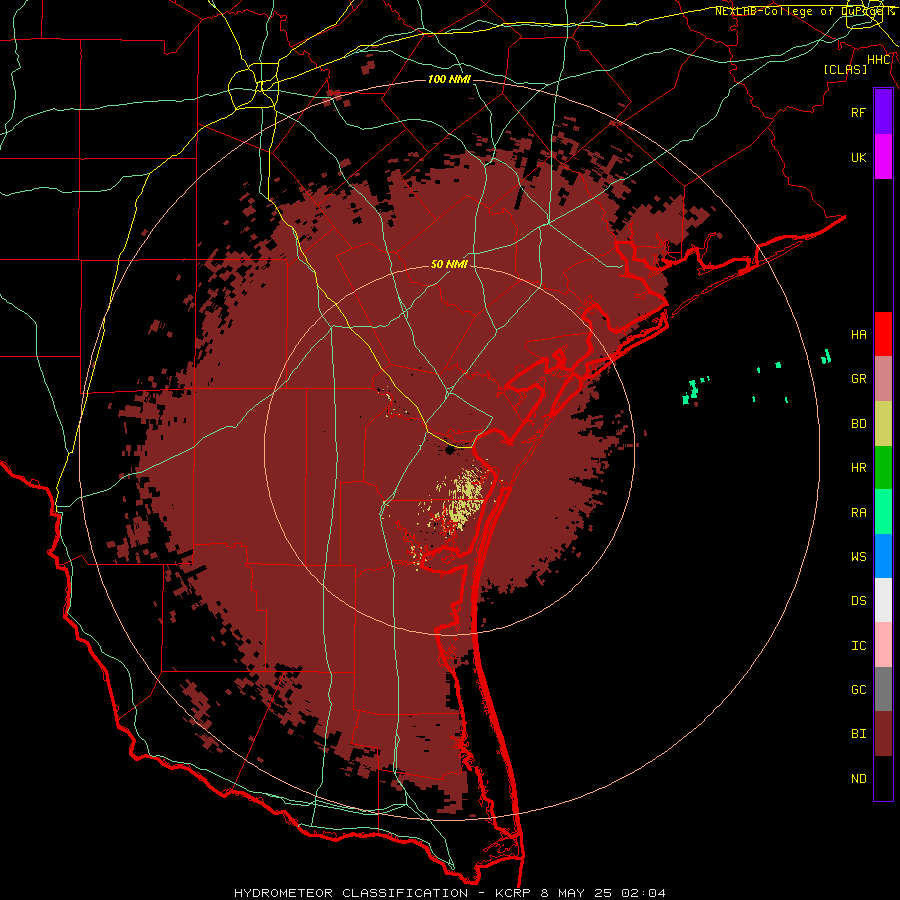Click the RA light-green legend swatch
Image resolution: width=900 pixels, height=900 pixels.
[x=883, y=512]
